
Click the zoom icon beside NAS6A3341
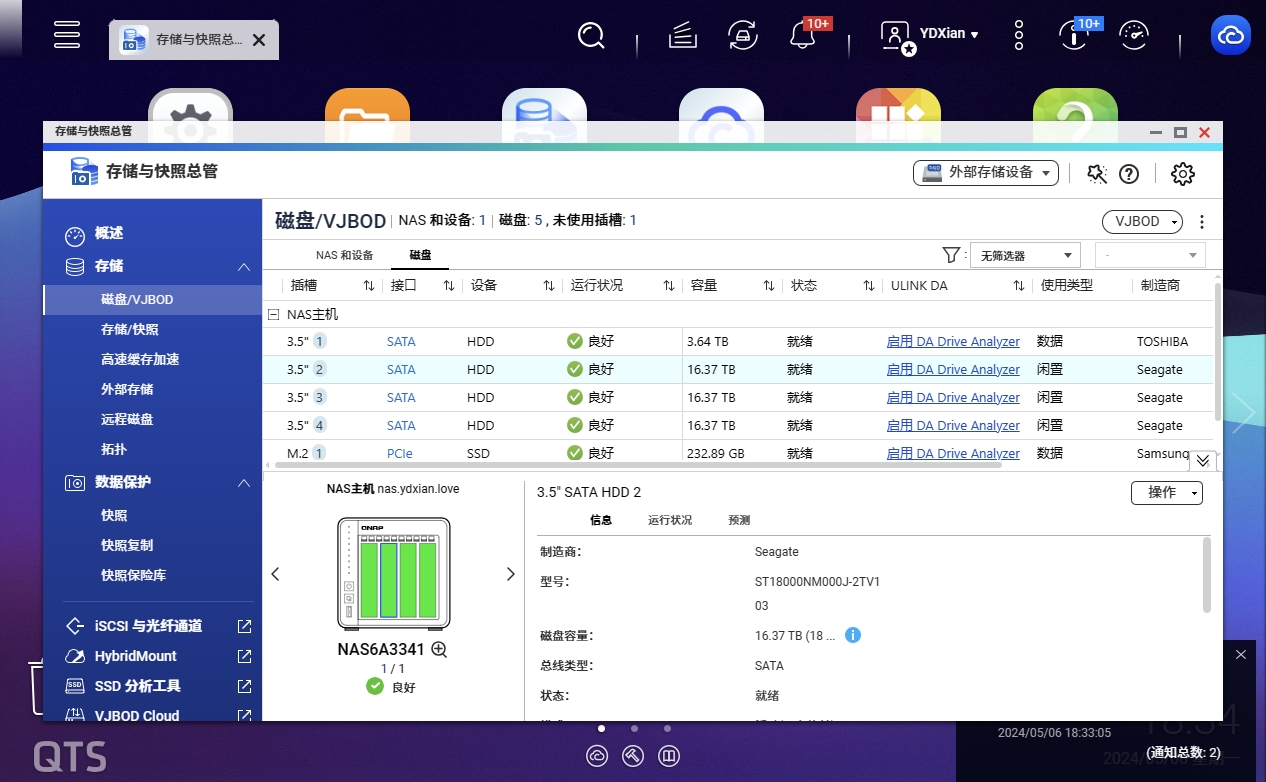[x=438, y=649]
